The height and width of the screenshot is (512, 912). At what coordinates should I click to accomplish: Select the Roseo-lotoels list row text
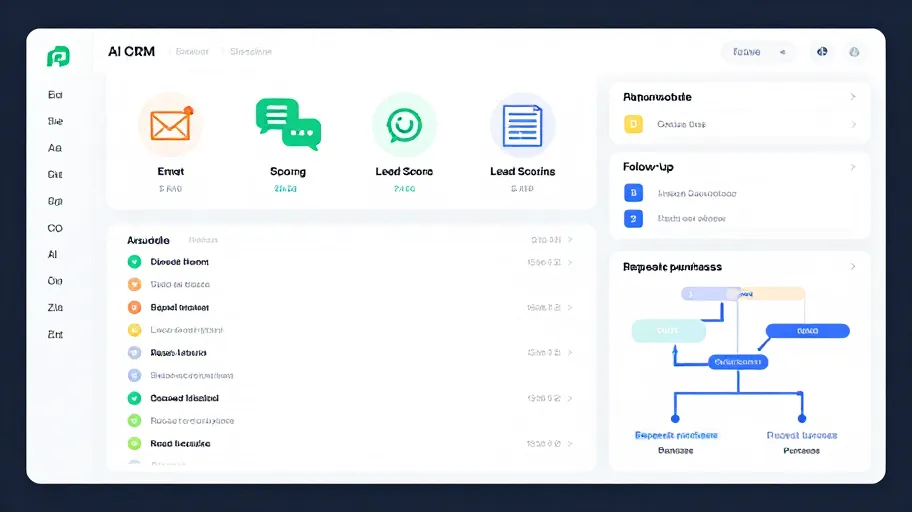coord(178,353)
